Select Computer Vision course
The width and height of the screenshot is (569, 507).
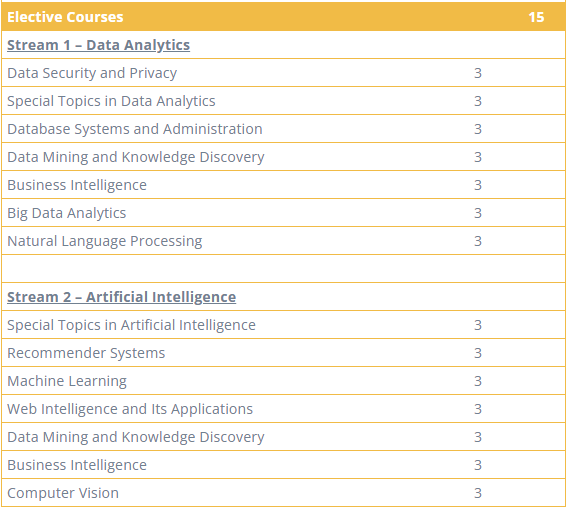tap(63, 493)
